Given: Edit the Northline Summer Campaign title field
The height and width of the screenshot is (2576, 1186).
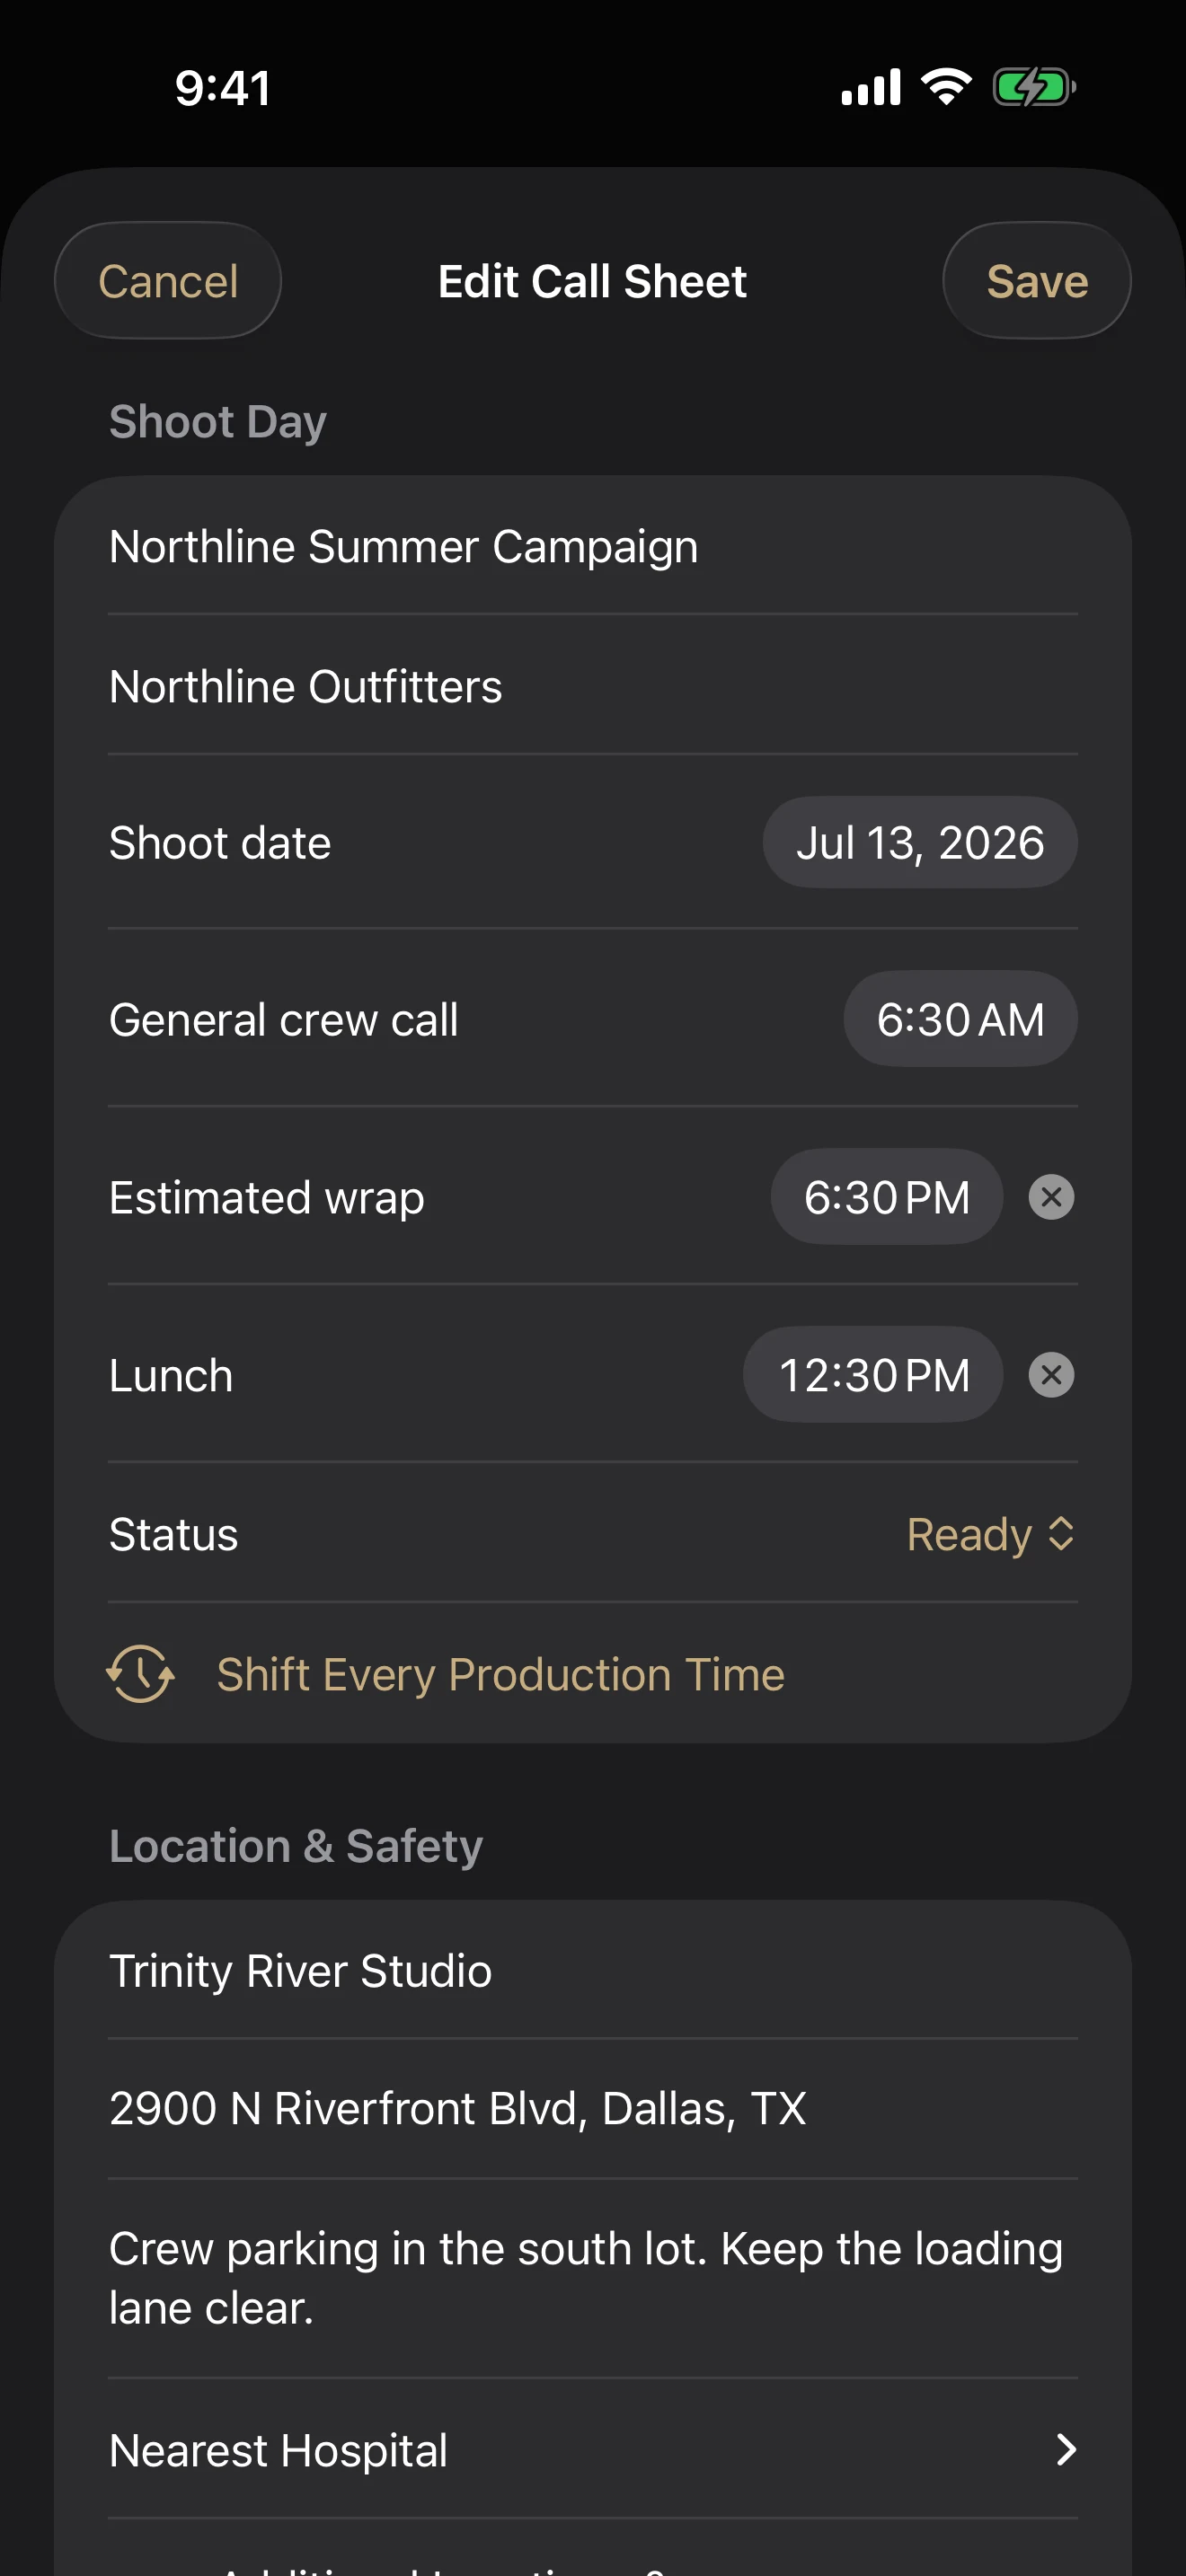Looking at the screenshot, I should 593,546.
